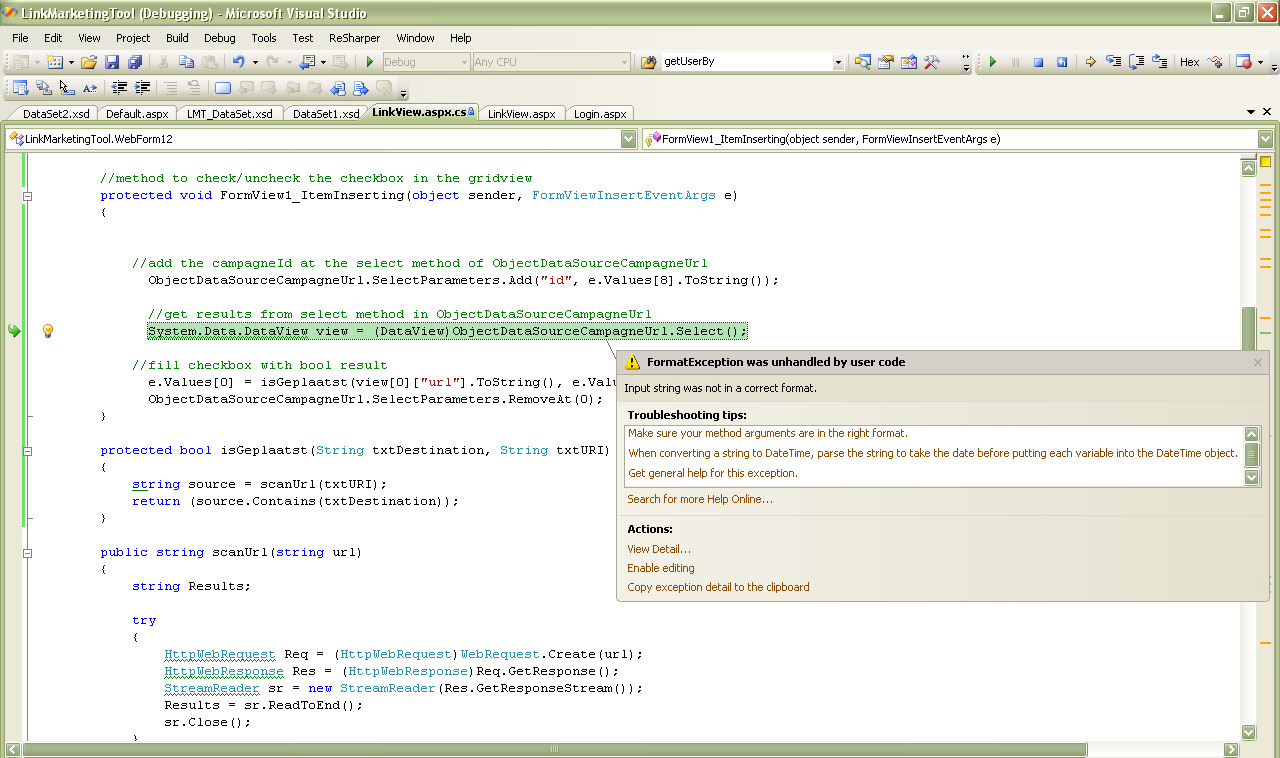
Task: Stop debugging with the blue square icon
Action: [1038, 62]
